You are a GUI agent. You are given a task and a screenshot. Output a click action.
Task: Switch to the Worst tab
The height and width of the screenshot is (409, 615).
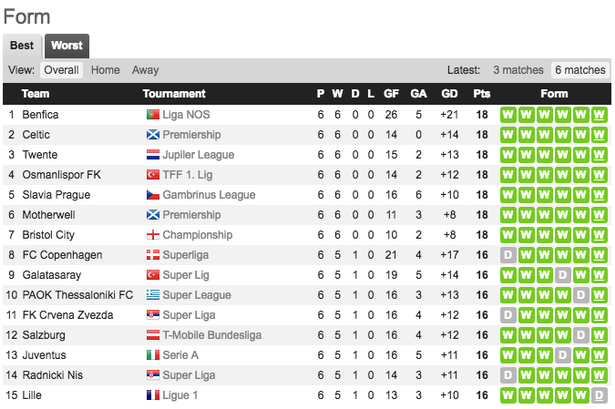(66, 45)
